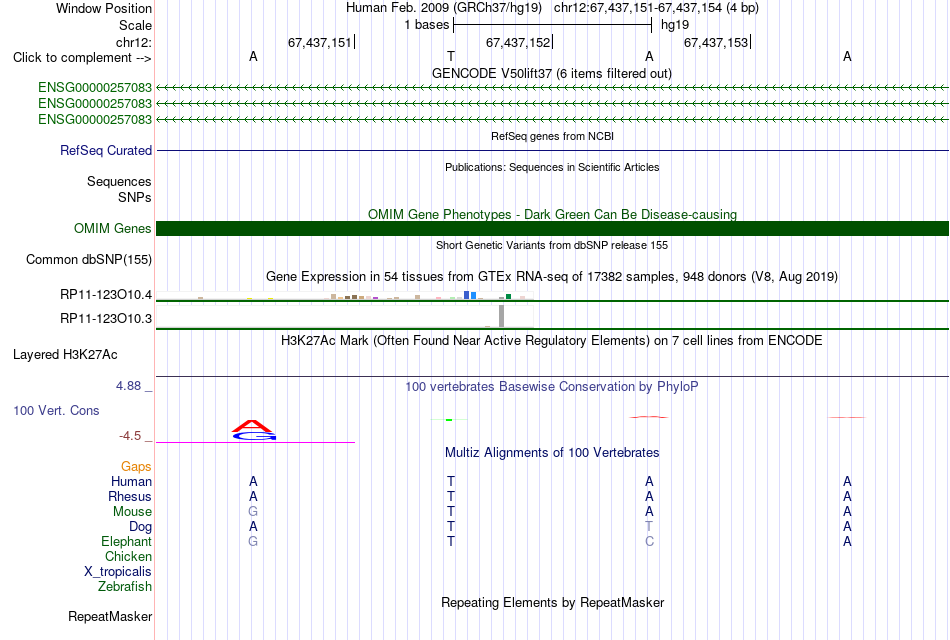Select the RP11-123O10.4 GTEx expression bar chart
This screenshot has height=640, width=950.
point(345,296)
